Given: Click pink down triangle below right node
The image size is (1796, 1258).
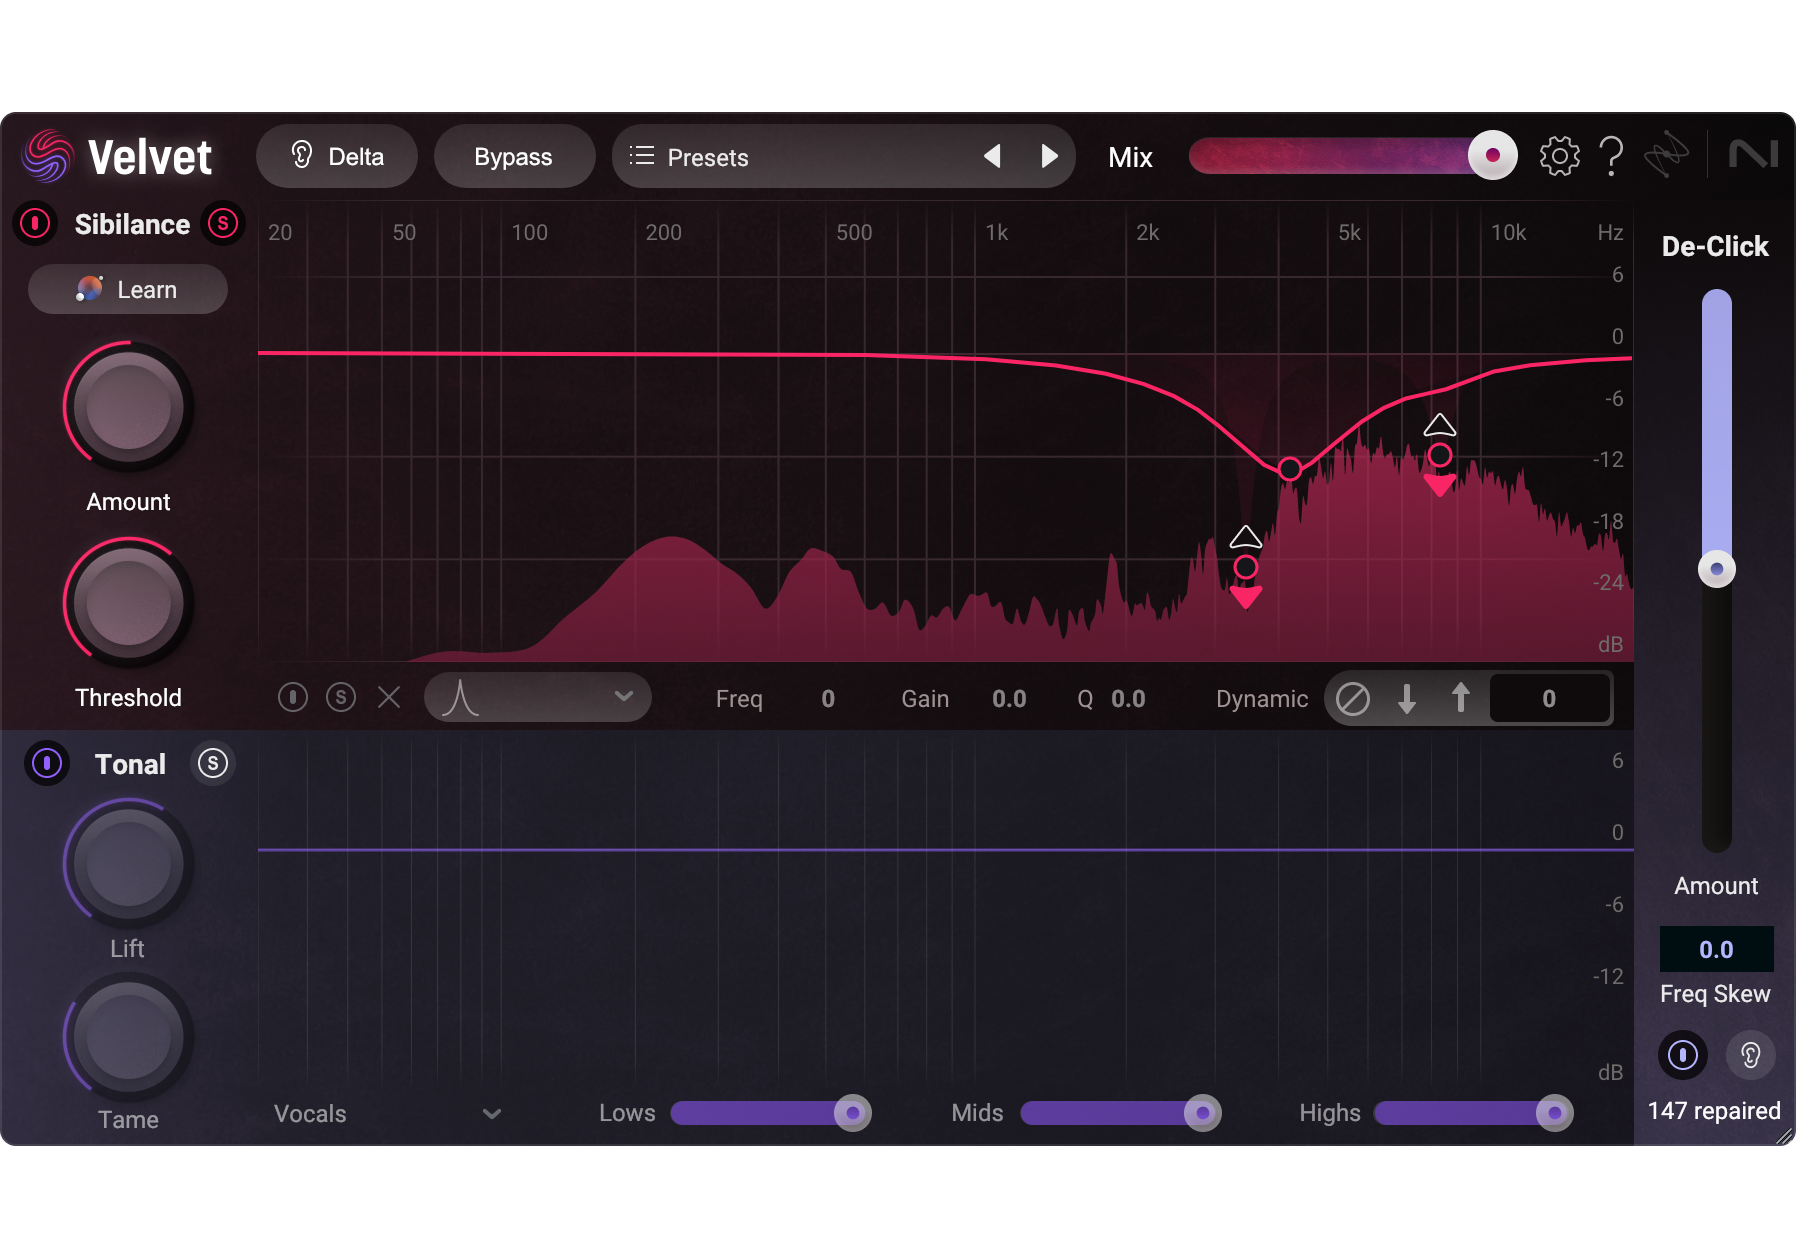Looking at the screenshot, I should tap(1440, 485).
